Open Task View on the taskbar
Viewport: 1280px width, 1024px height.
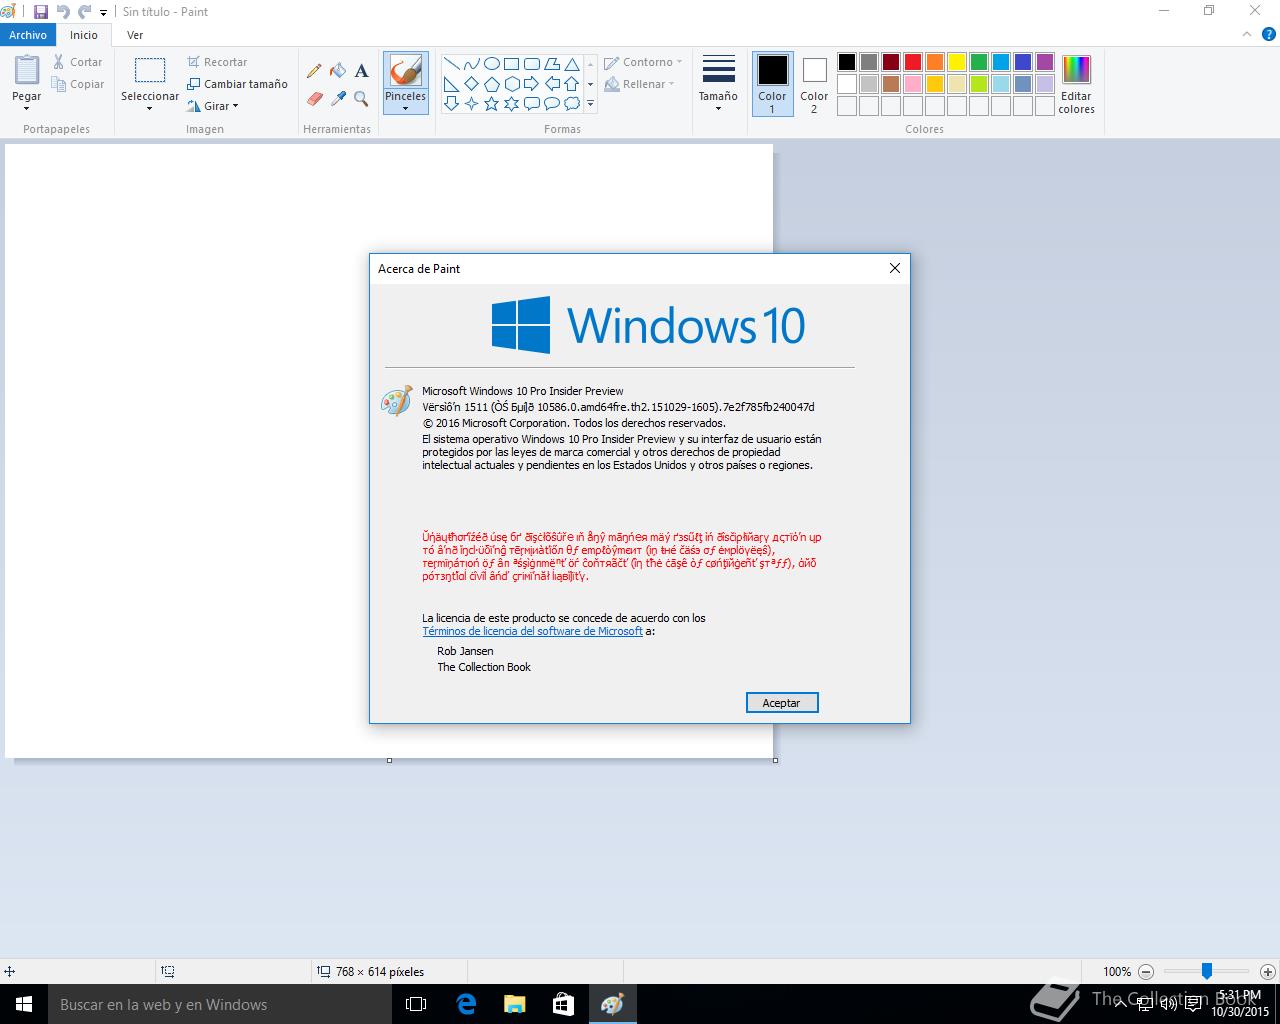click(x=416, y=1004)
